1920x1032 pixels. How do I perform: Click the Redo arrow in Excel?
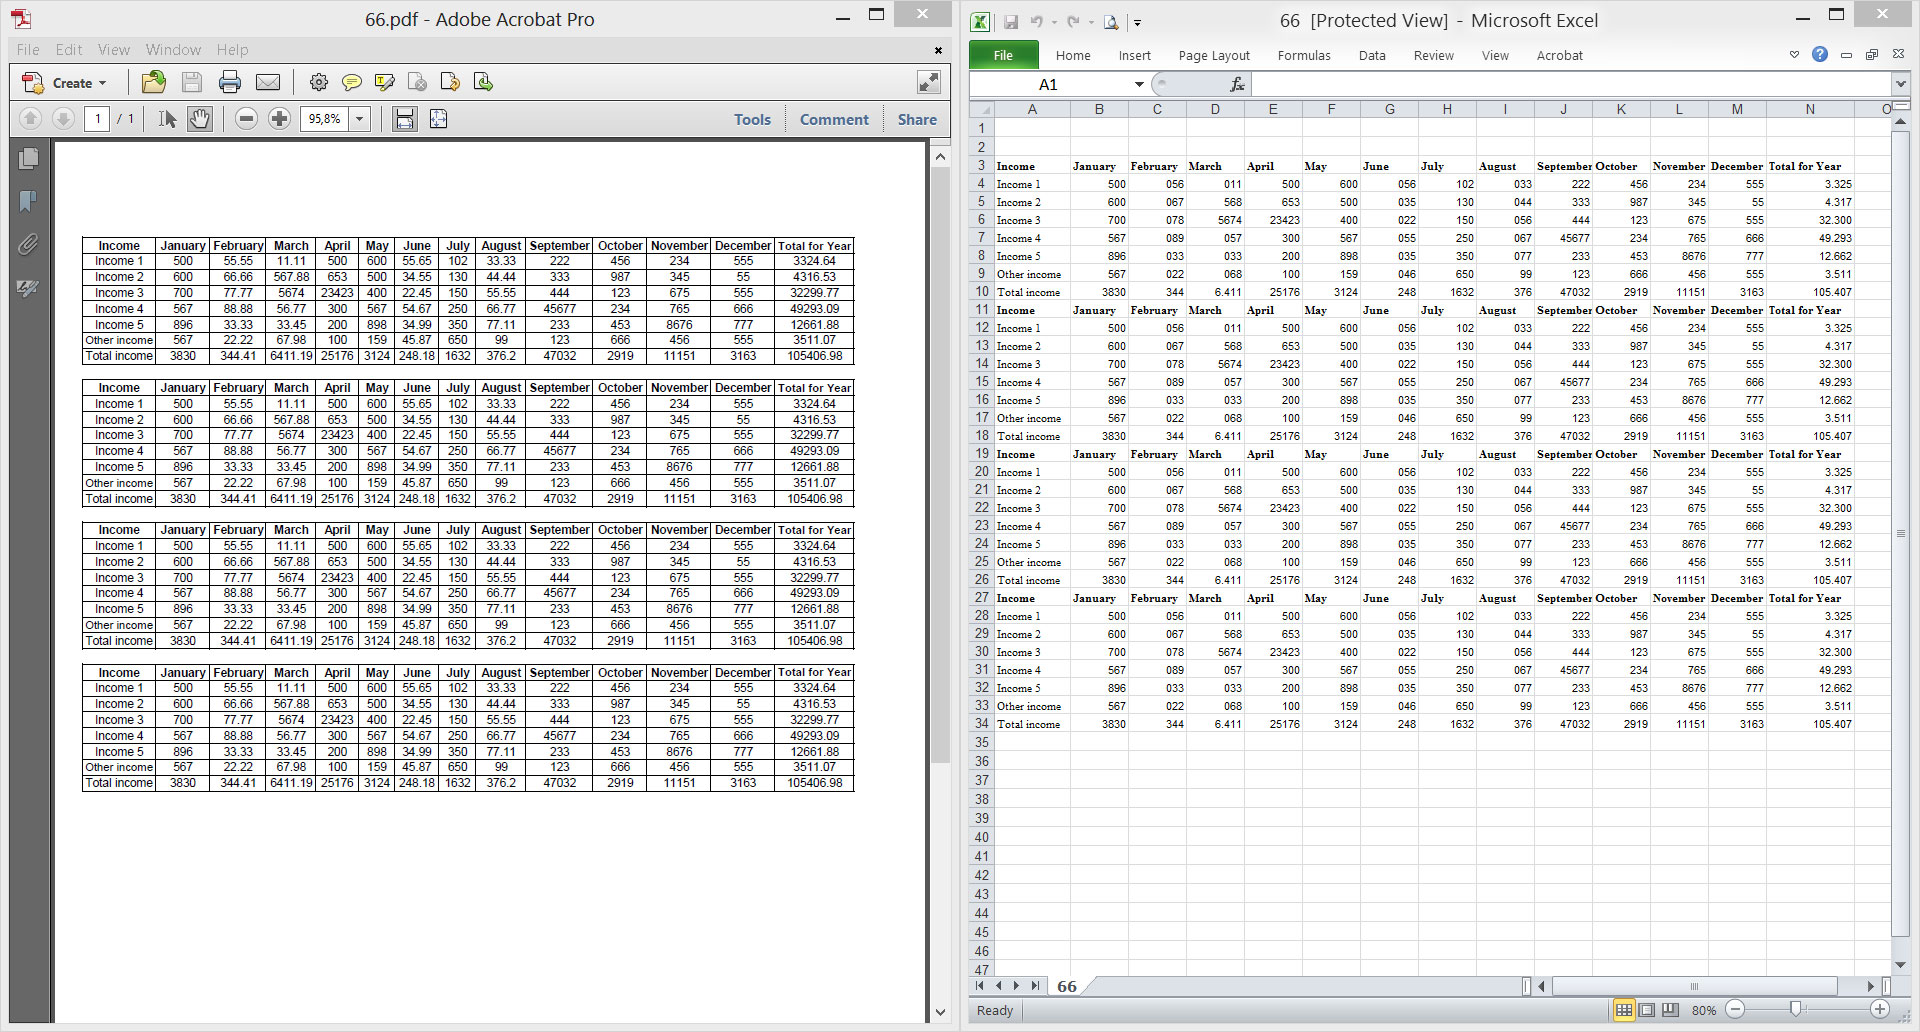tap(1073, 21)
